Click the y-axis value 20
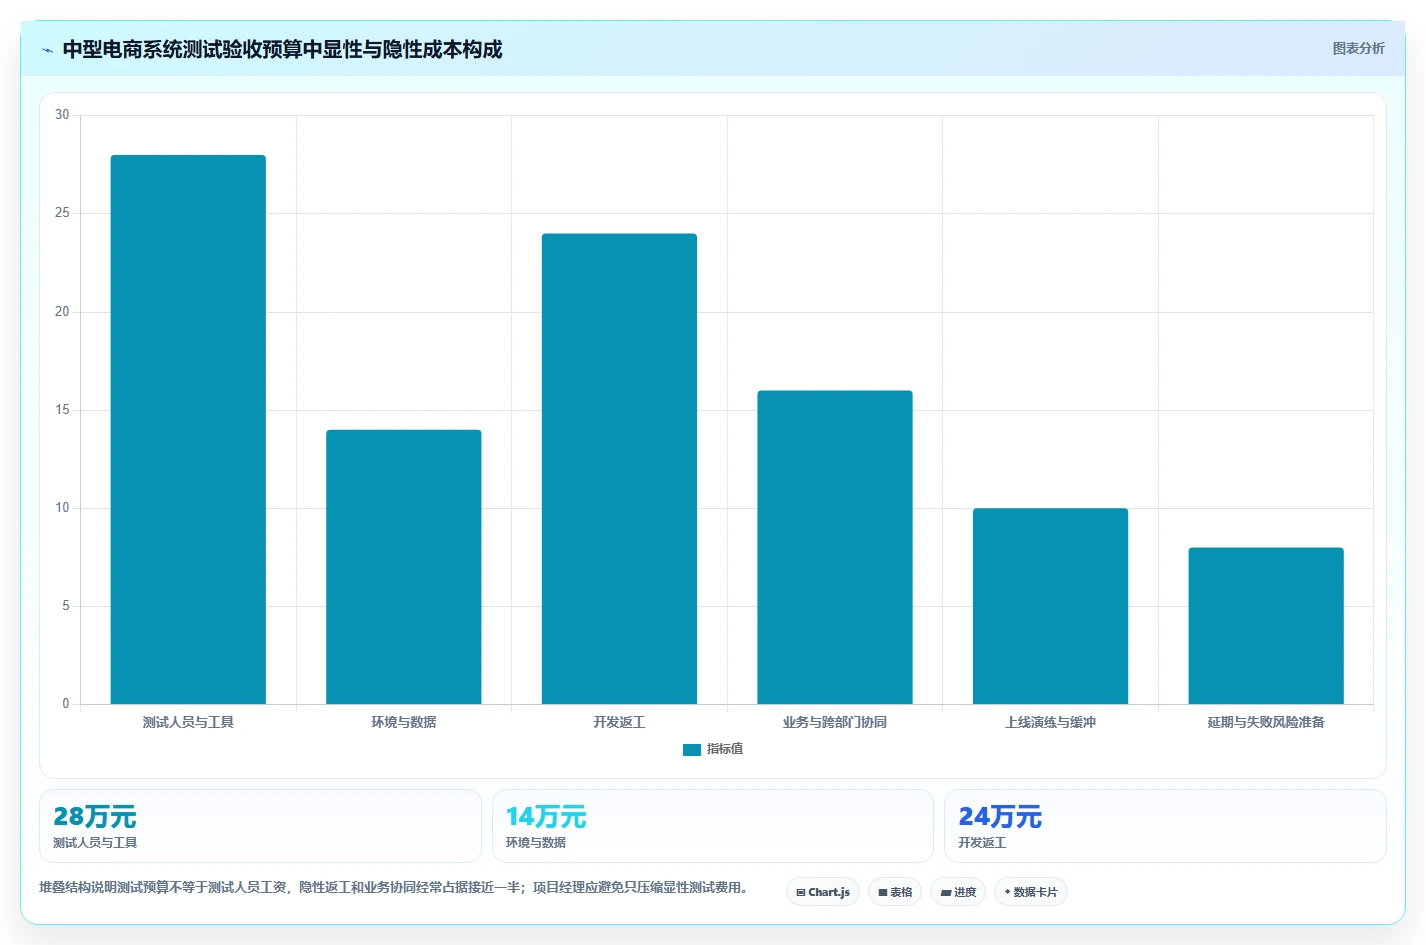This screenshot has height=945, width=1426. click(62, 312)
